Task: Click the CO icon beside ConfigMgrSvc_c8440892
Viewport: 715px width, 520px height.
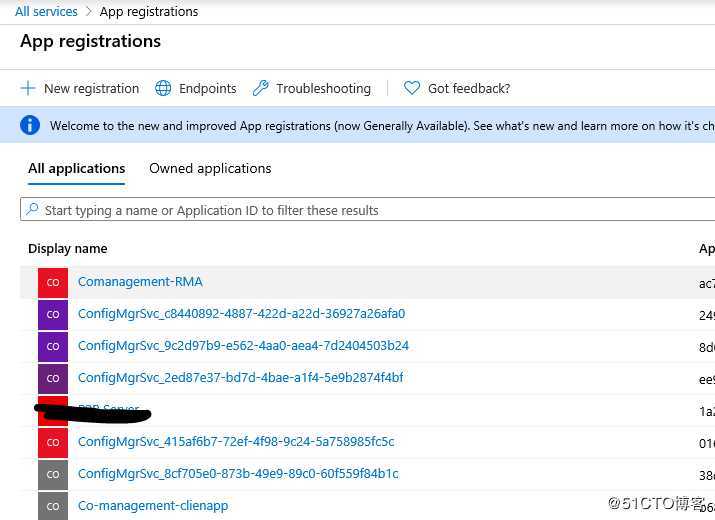Action: 53,314
